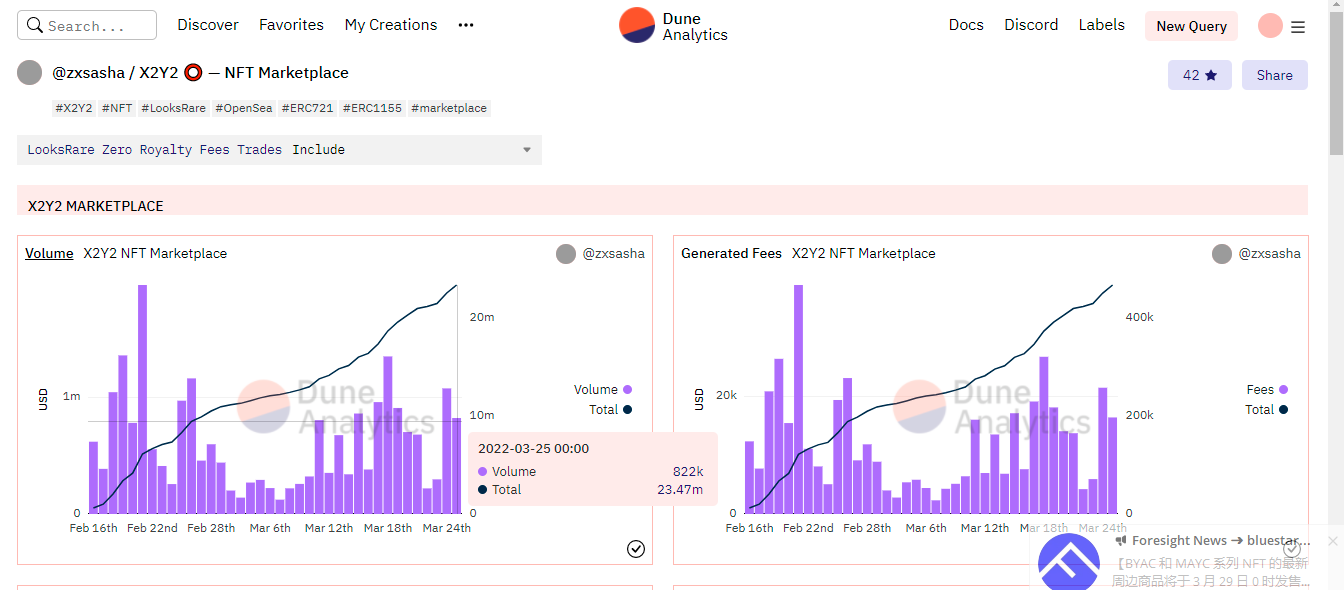Open the three-dots more menu
The image size is (1344, 590).
point(466,25)
